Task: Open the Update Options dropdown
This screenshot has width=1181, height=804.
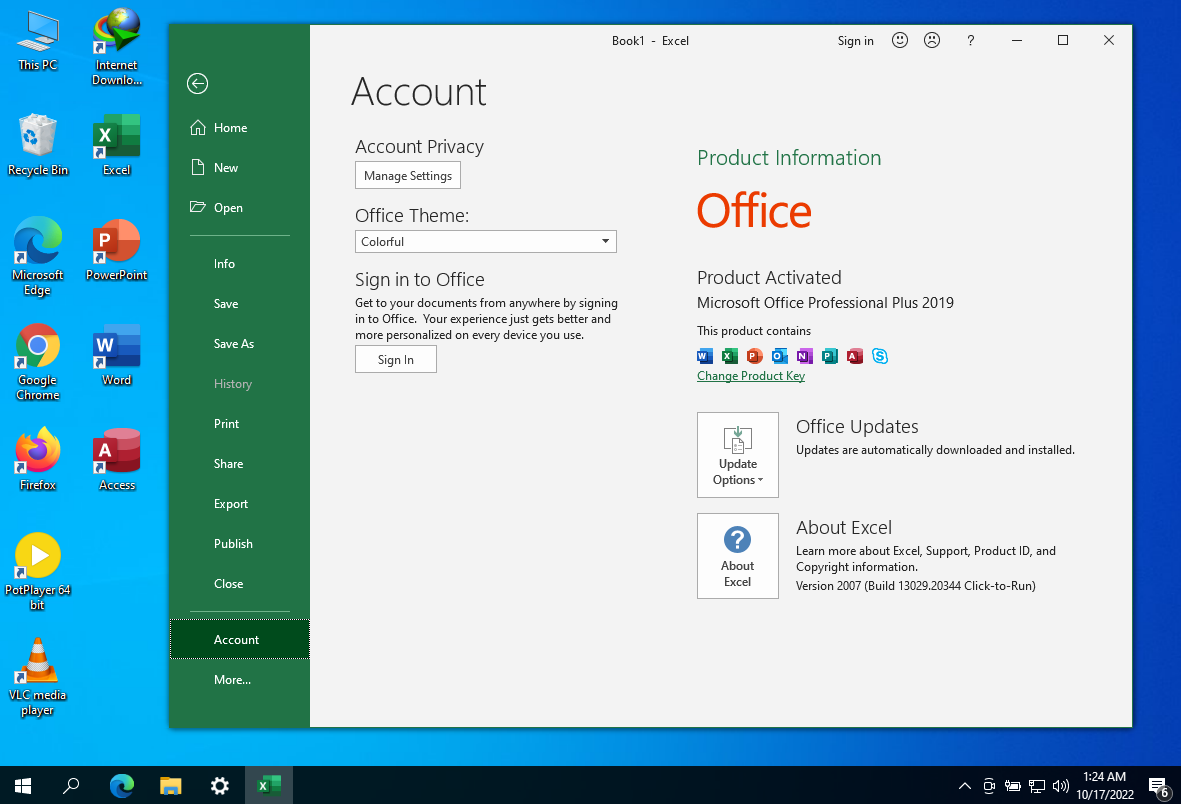Action: [x=737, y=455]
